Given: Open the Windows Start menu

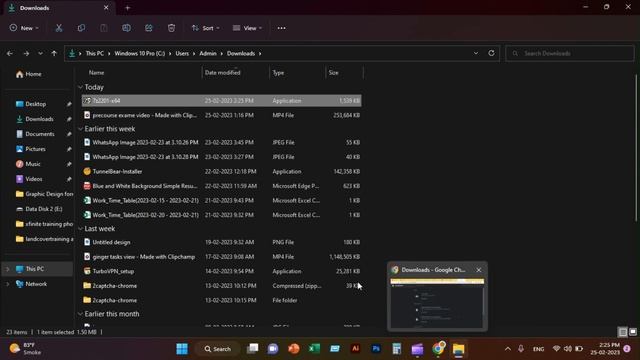Looking at the screenshot, I should click(182, 349).
